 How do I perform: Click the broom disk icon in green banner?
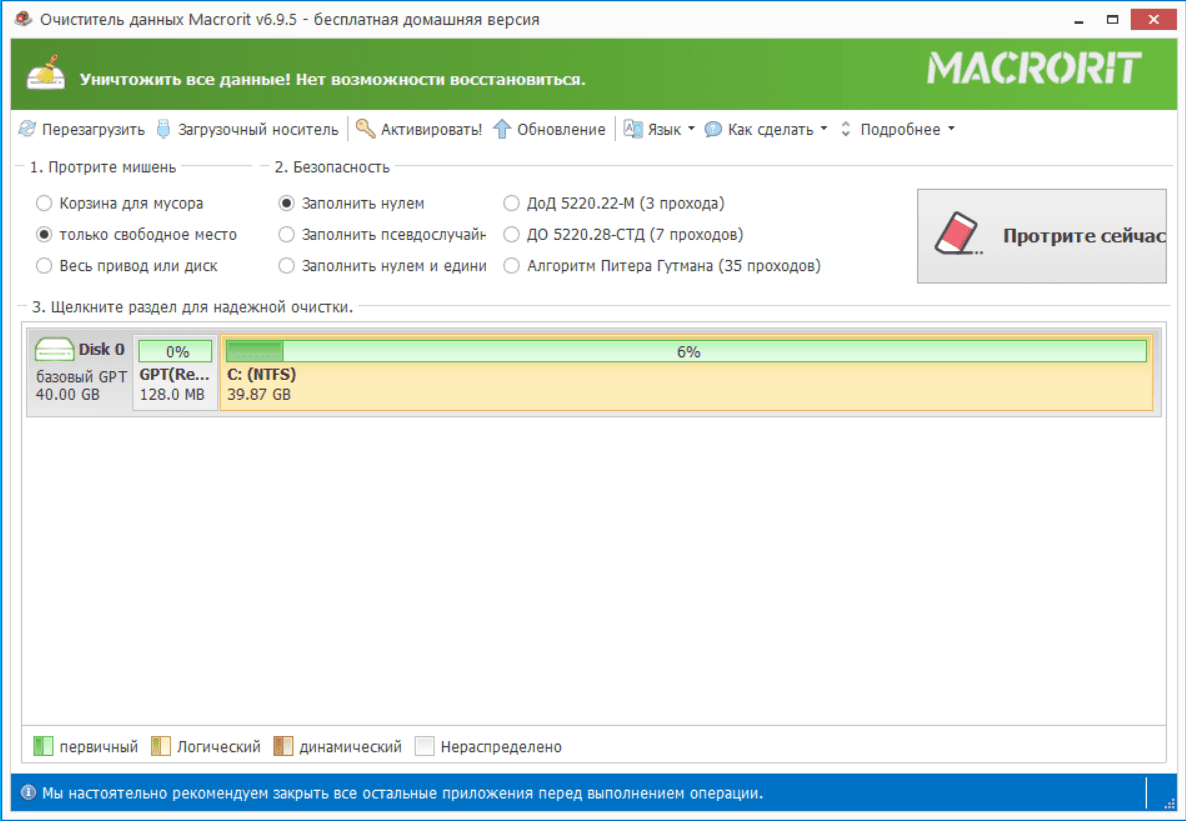click(x=46, y=73)
